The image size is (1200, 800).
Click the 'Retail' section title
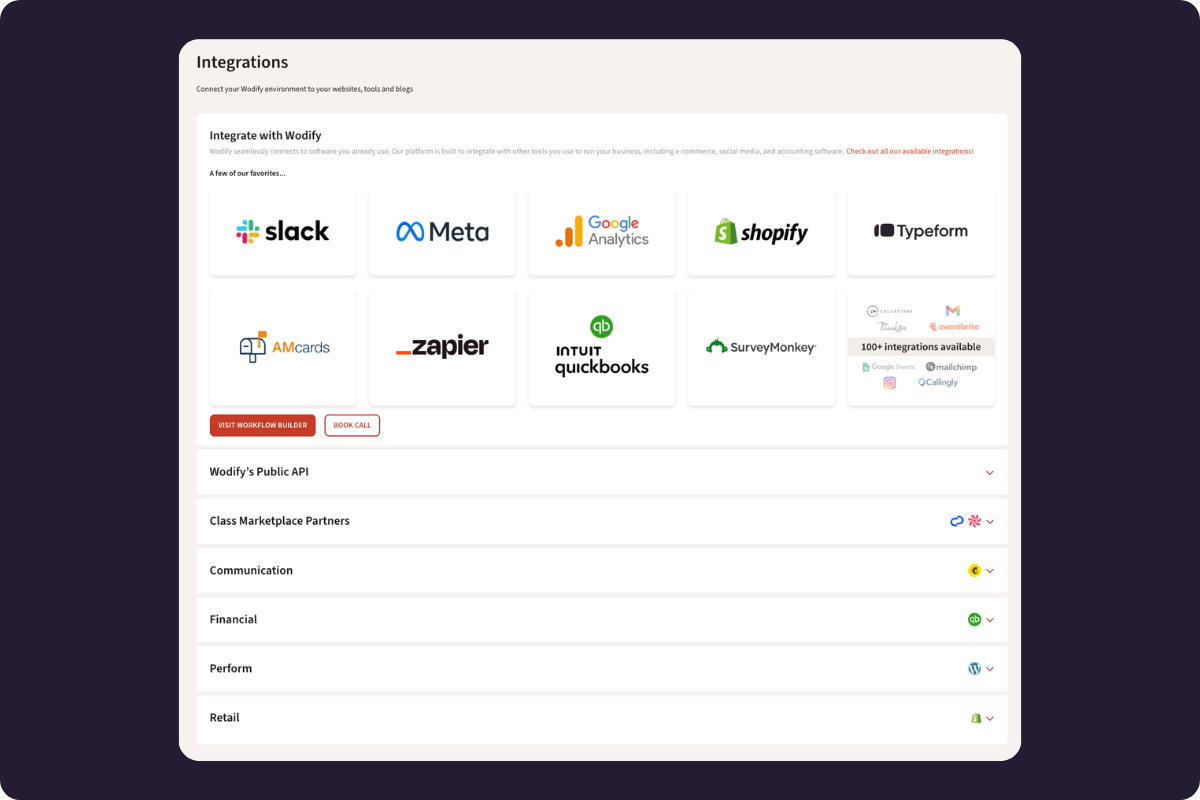tap(225, 717)
